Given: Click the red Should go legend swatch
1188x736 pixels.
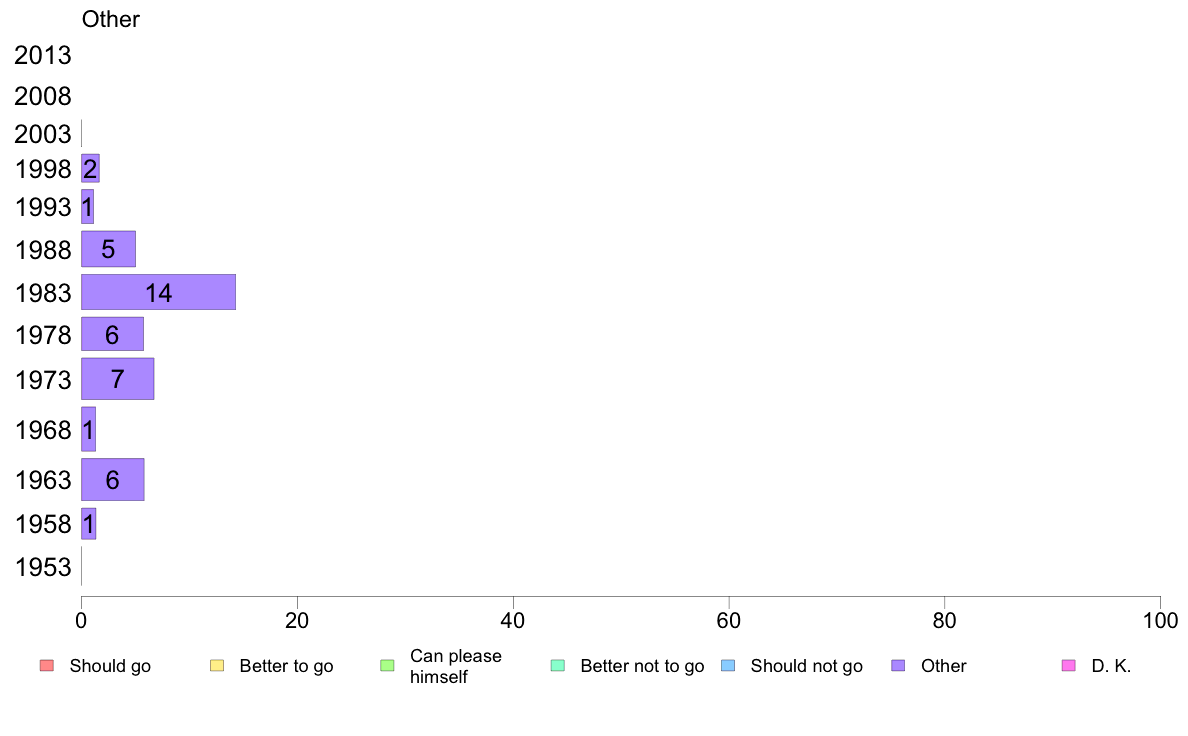Looking at the screenshot, I should [x=47, y=666].
